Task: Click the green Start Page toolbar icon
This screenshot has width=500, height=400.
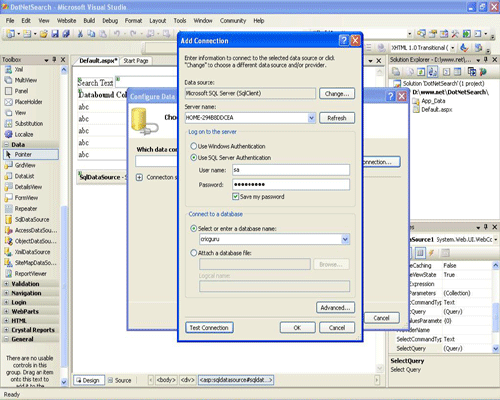Action: (x=467, y=34)
